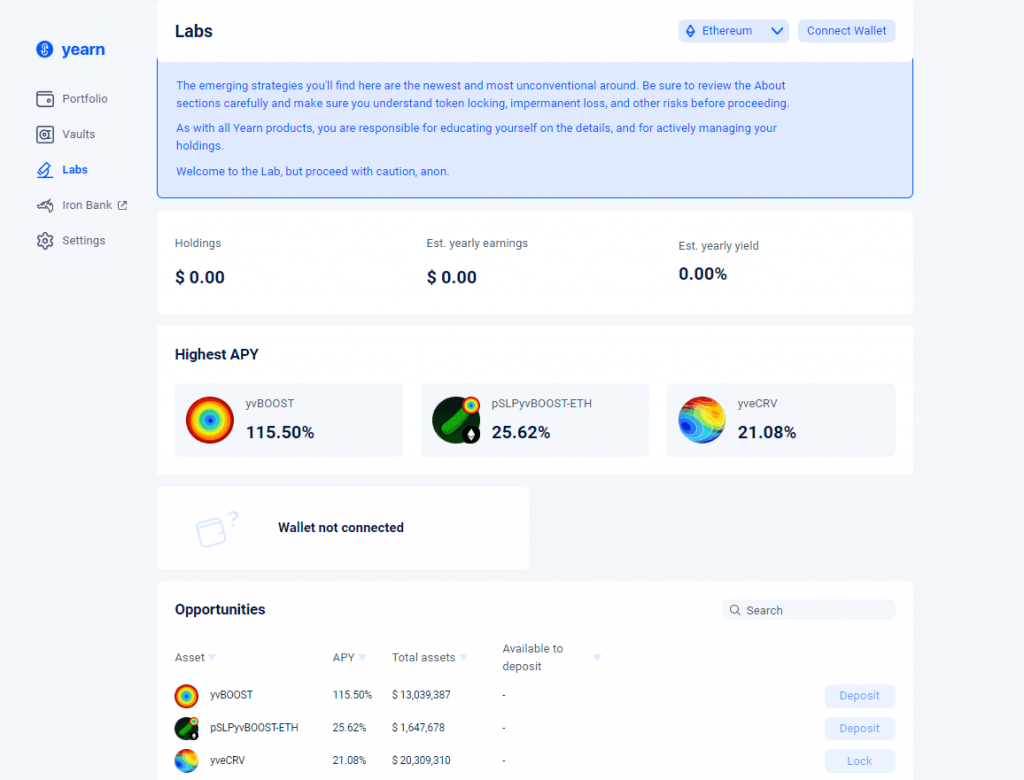Deposit into the pSLPyvBOOST-ETH row
Viewport: 1024px width, 780px height.
(859, 728)
